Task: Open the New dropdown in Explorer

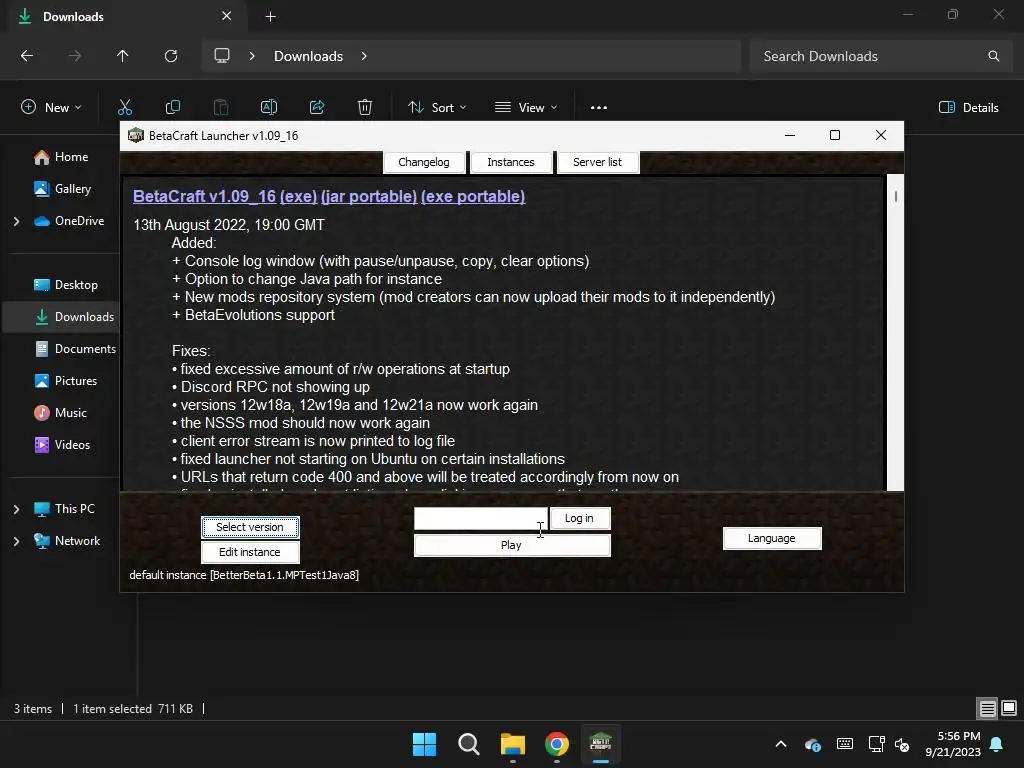Action: [52, 108]
